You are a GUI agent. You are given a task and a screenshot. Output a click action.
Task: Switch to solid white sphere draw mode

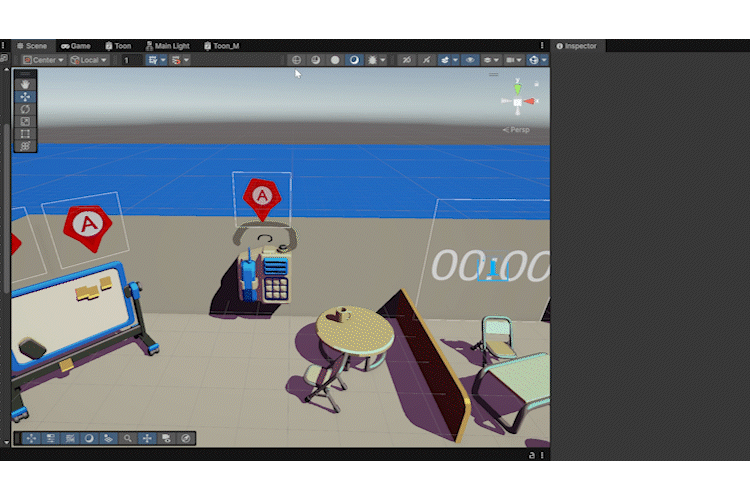tap(335, 60)
